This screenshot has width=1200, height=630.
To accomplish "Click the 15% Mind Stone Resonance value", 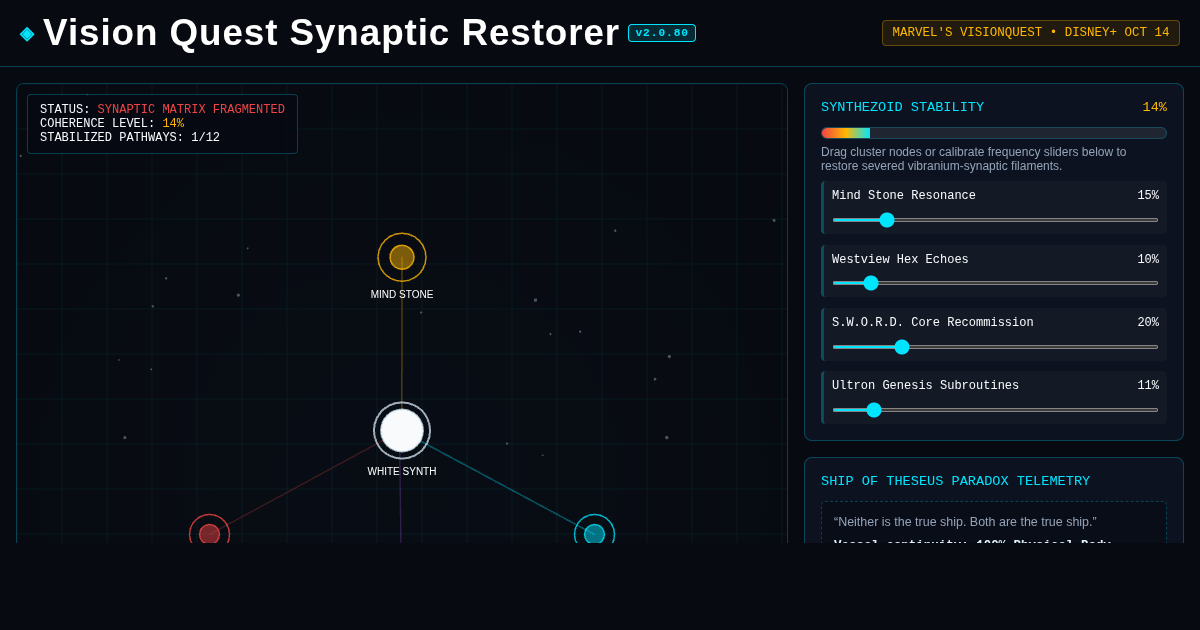I will pos(1148,196).
